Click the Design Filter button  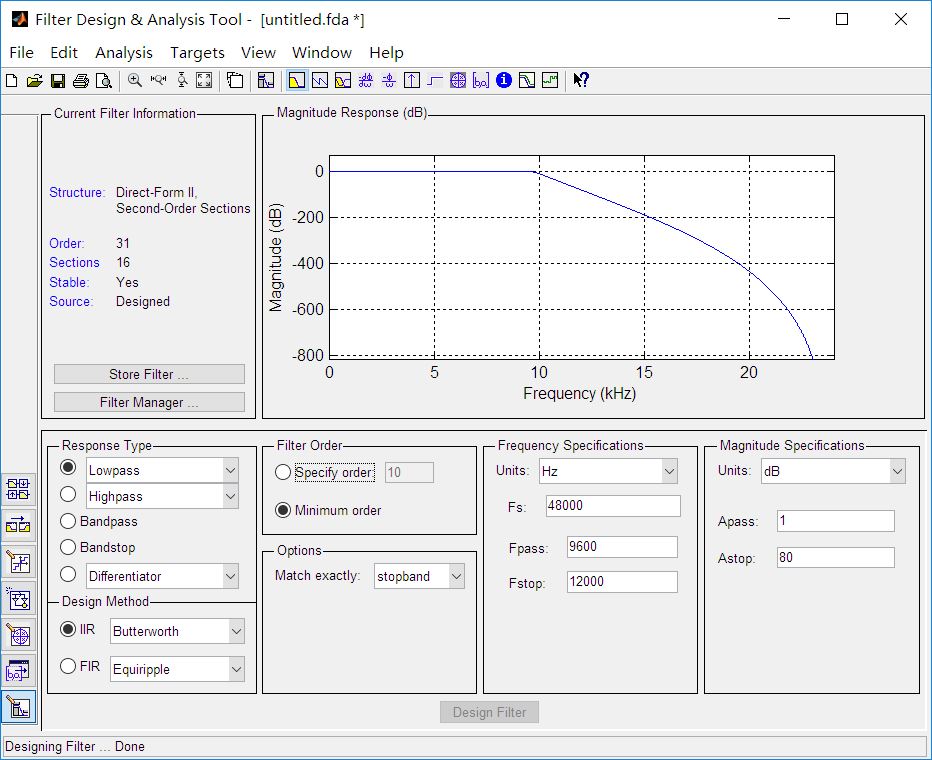coord(489,712)
